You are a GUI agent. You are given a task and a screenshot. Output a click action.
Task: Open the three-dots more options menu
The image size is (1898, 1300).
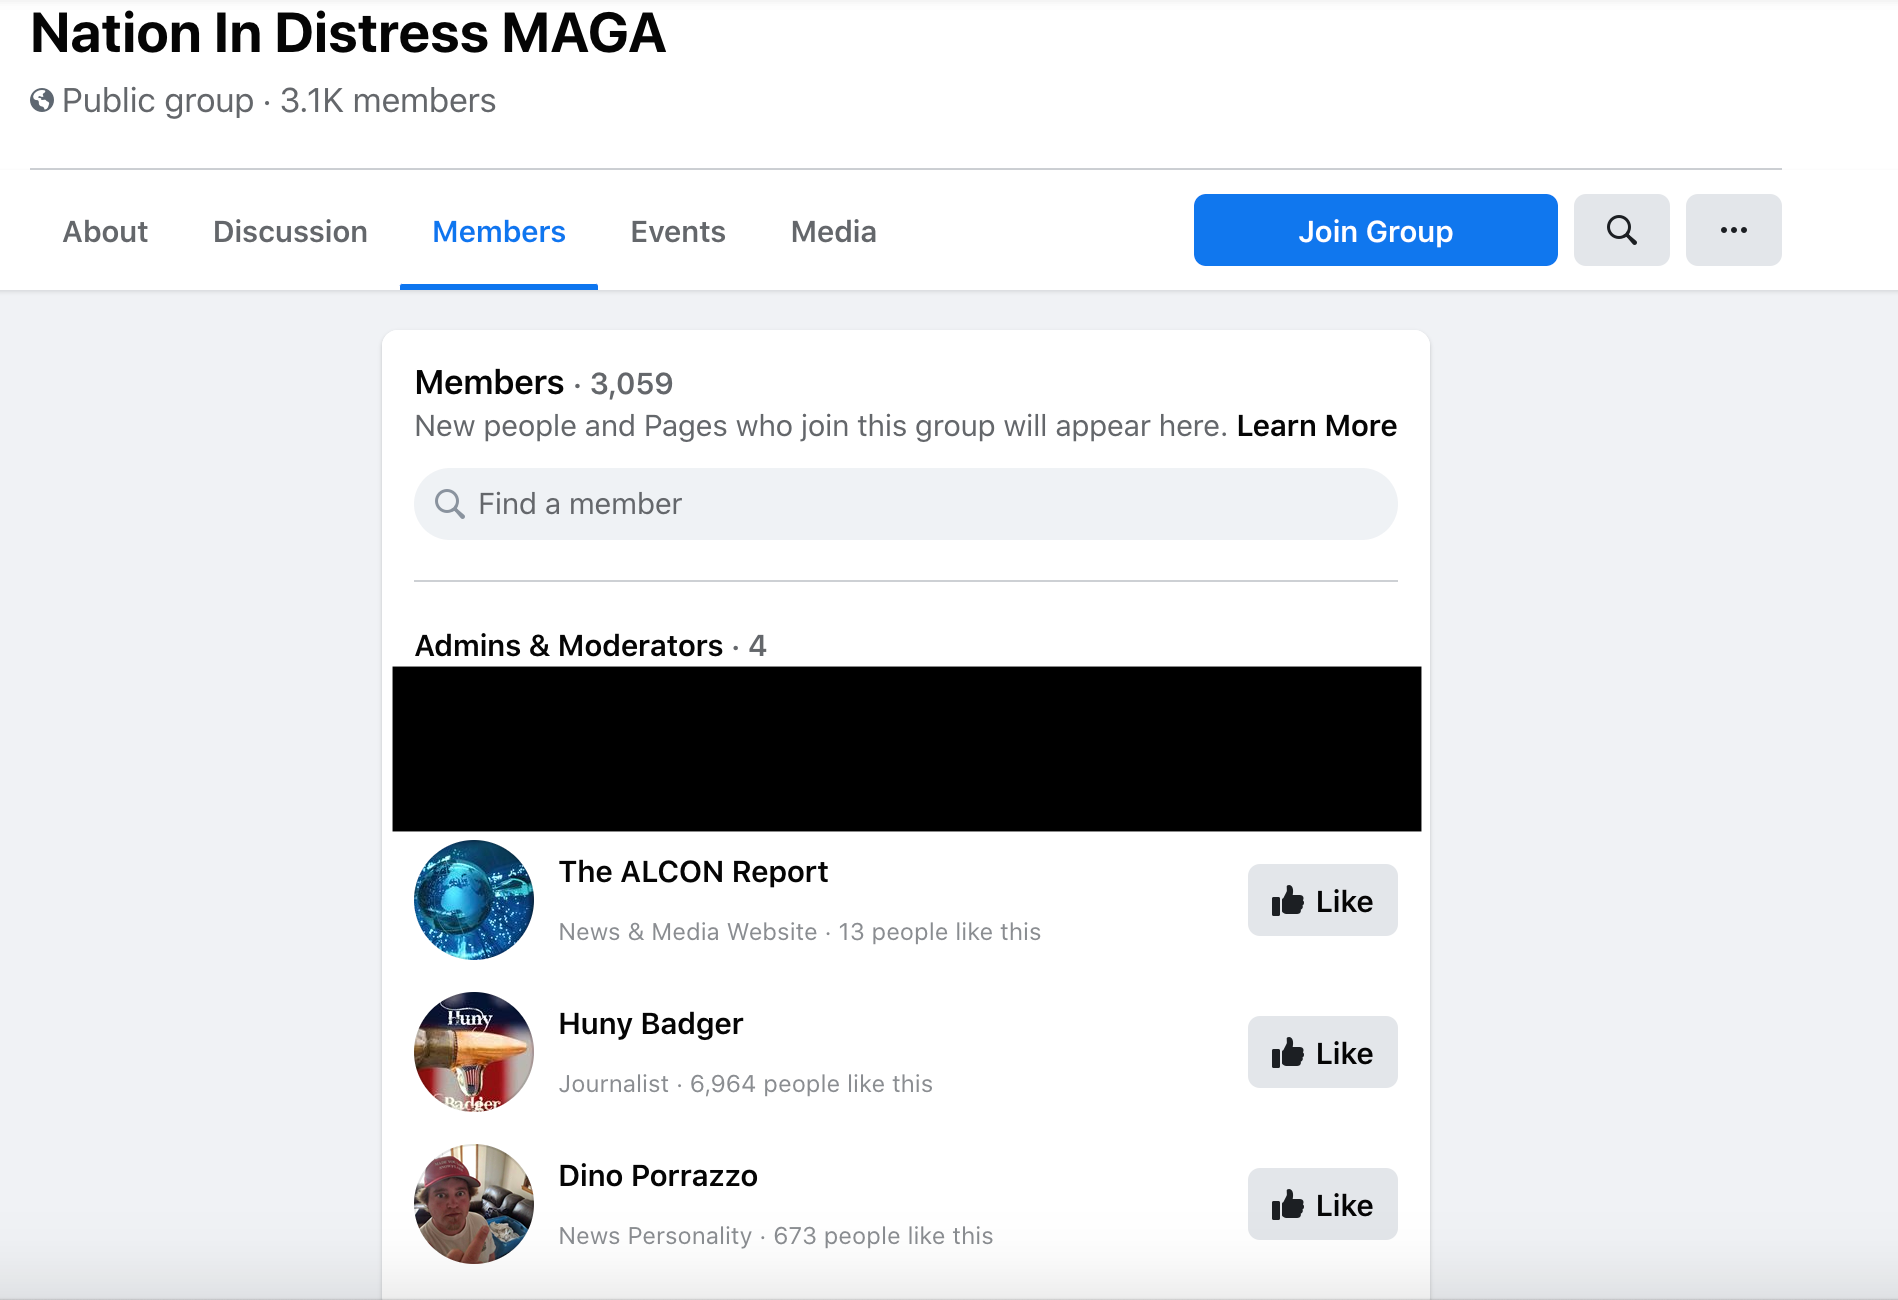coord(1733,230)
